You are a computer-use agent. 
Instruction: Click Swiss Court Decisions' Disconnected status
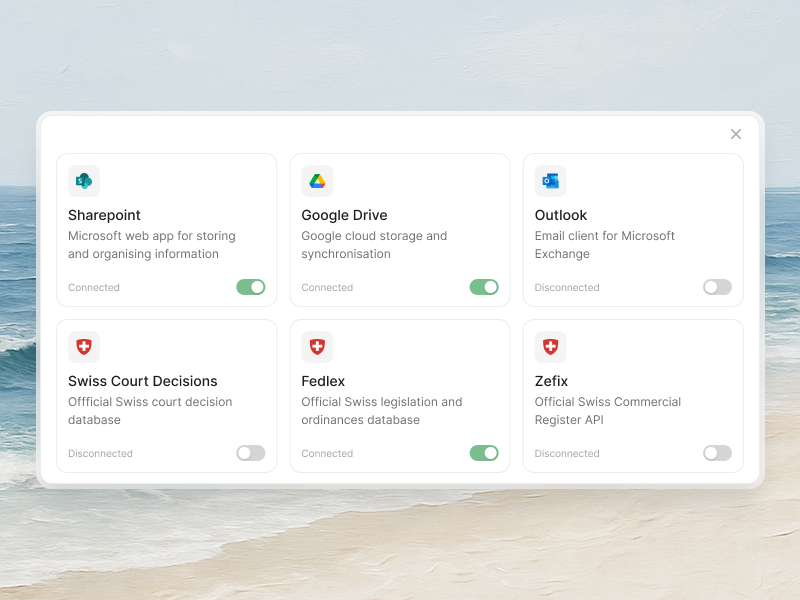[x=101, y=453]
